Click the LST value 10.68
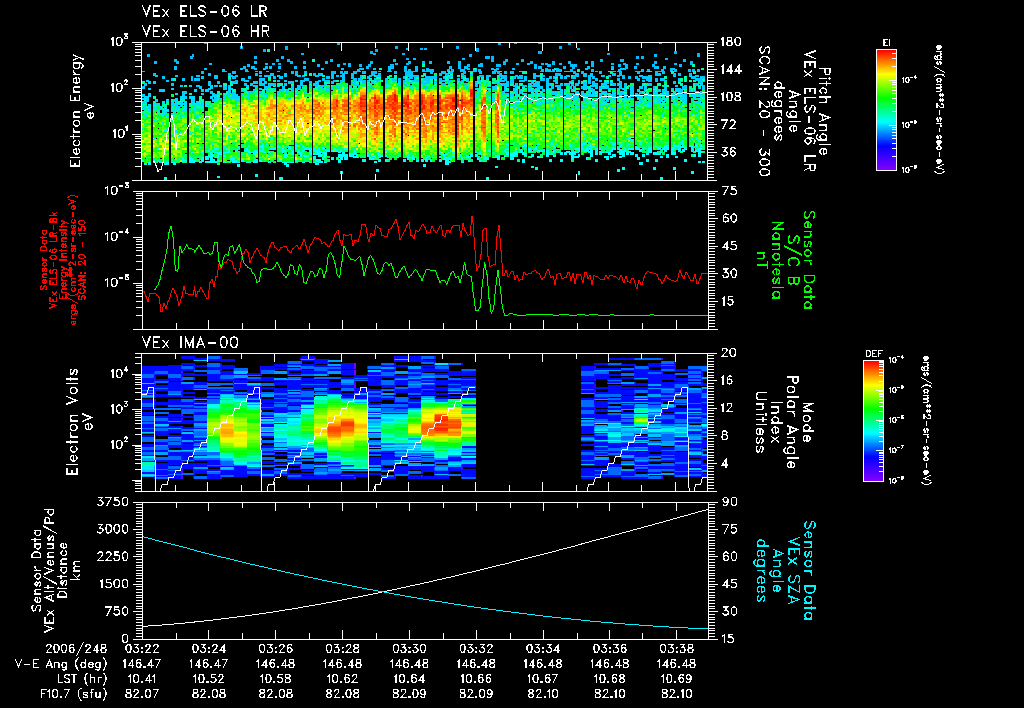The width and height of the screenshot is (1024, 708). pyautogui.click(x=610, y=679)
